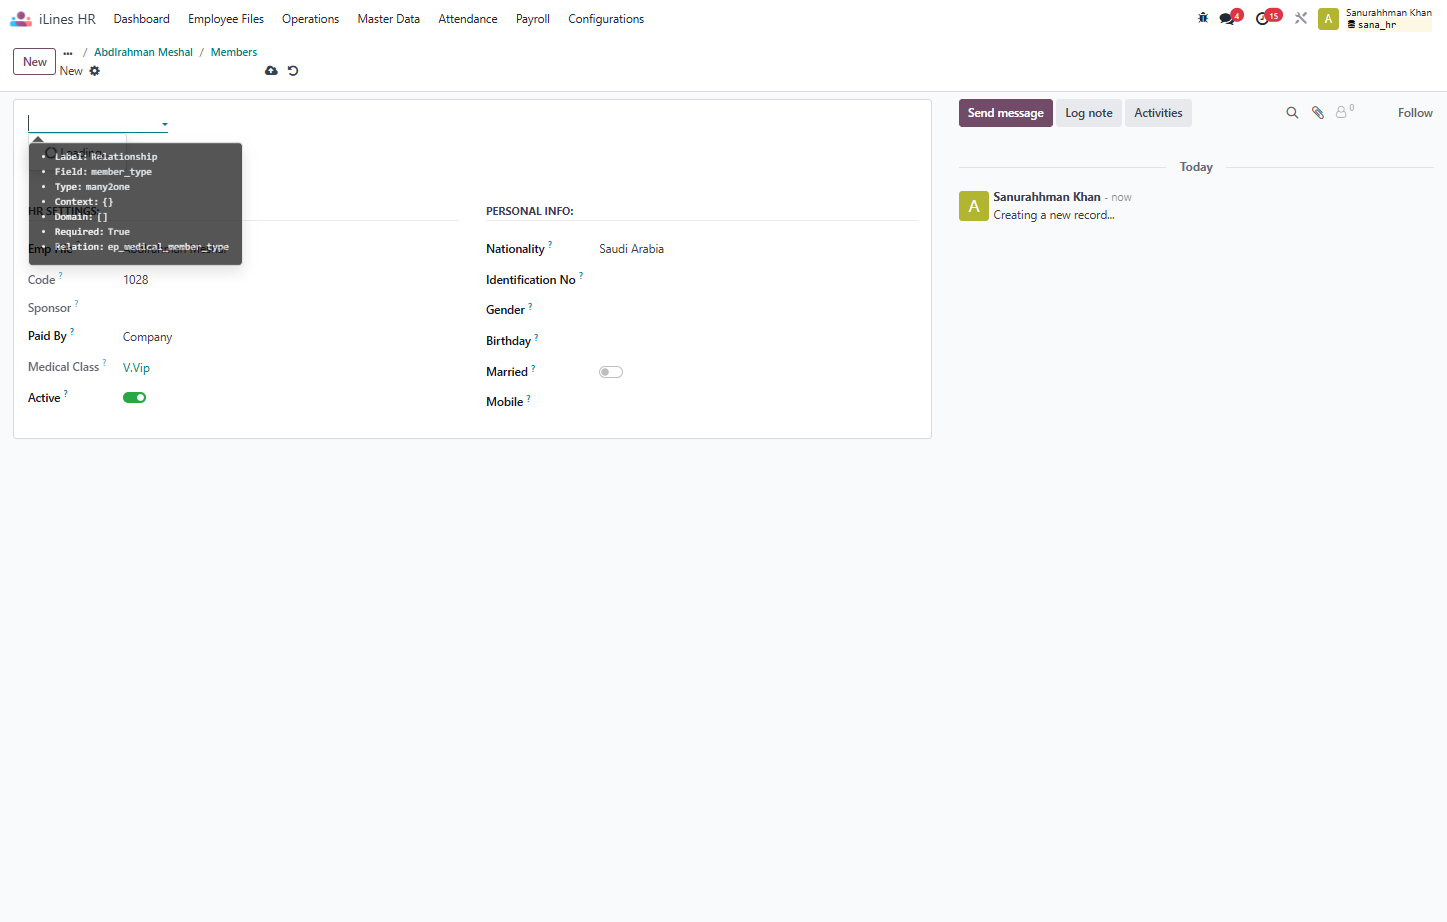
Task: Click the New record button
Action: (x=35, y=62)
